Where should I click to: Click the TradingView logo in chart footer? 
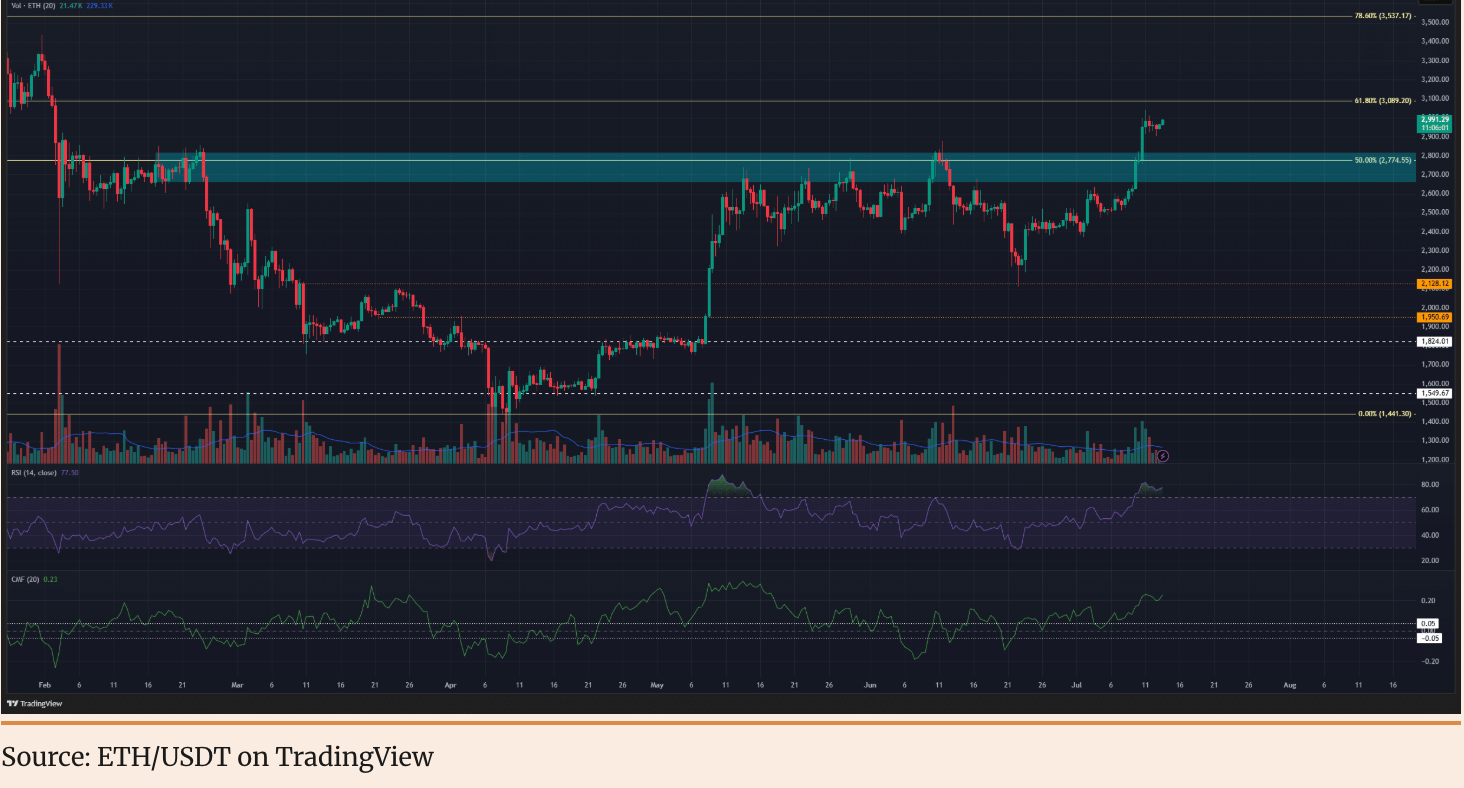[34, 703]
